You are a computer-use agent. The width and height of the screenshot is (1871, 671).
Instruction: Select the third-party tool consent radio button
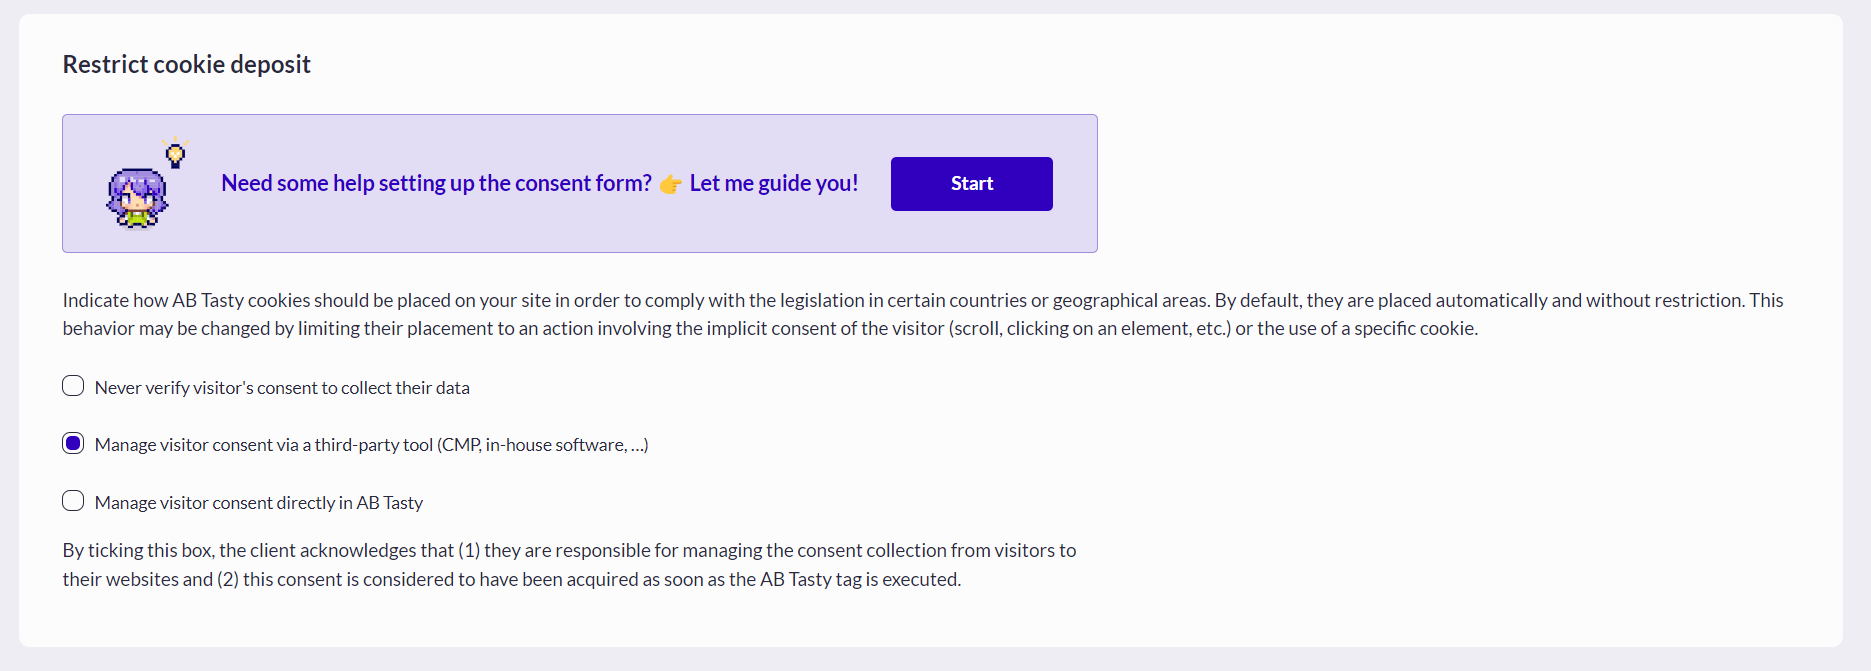pos(73,443)
